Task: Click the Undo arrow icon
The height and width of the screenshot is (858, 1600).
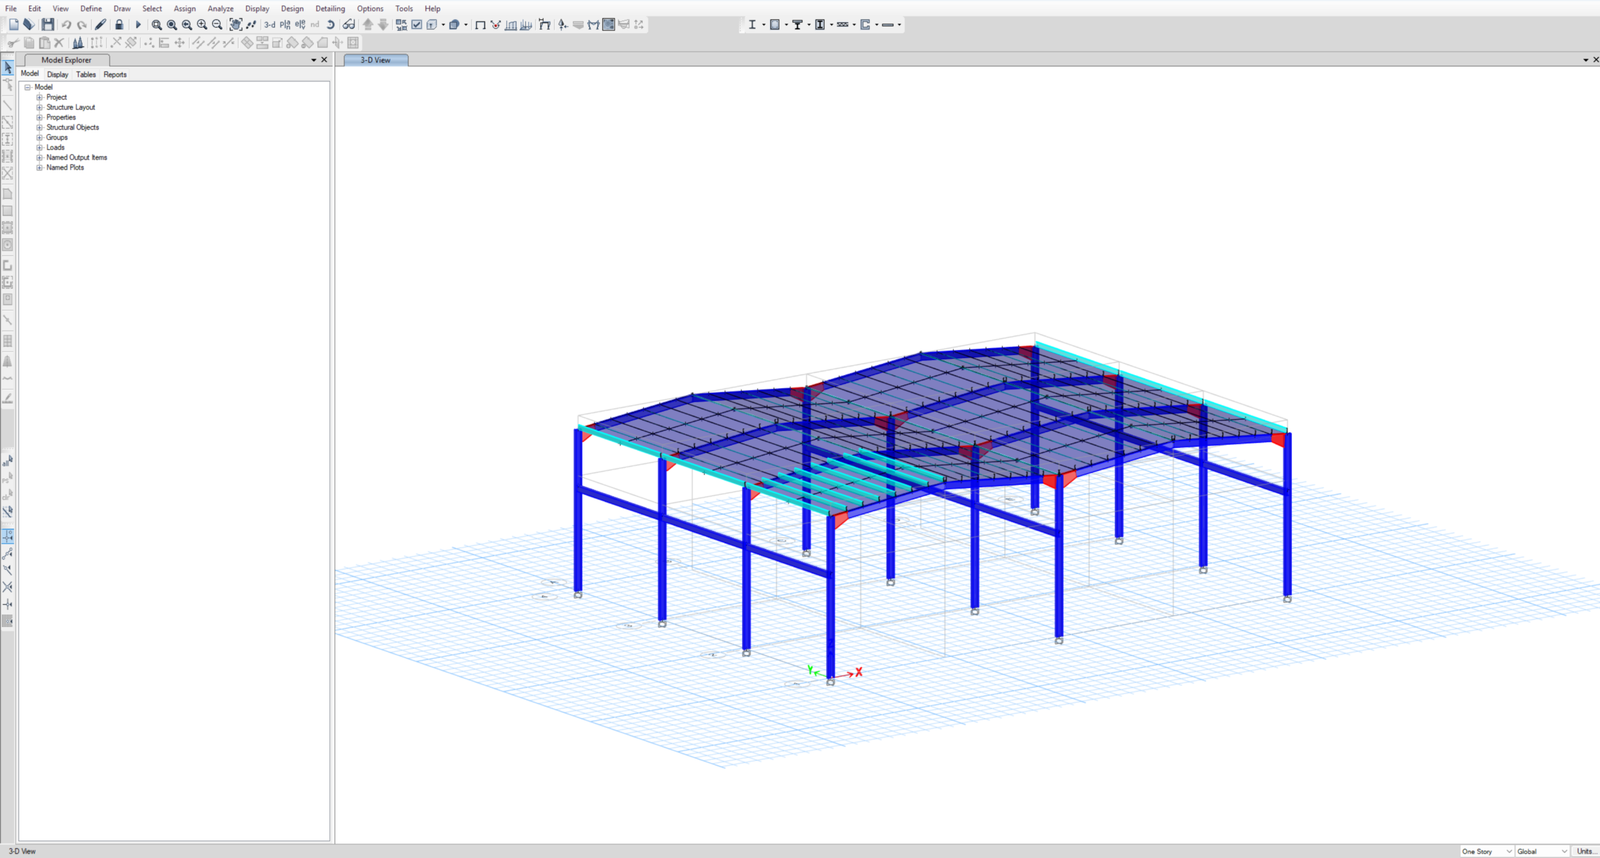Action: pos(66,25)
